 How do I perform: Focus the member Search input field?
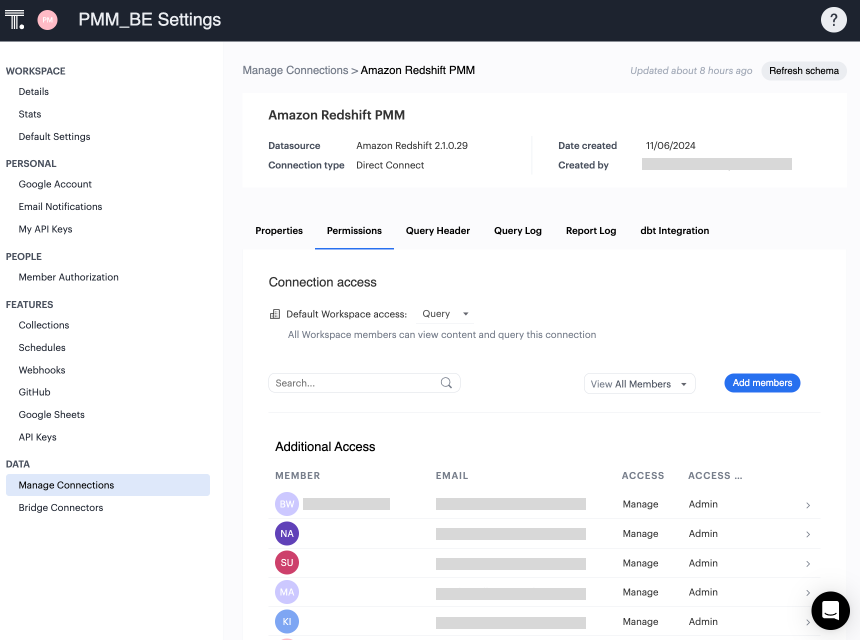click(x=355, y=383)
